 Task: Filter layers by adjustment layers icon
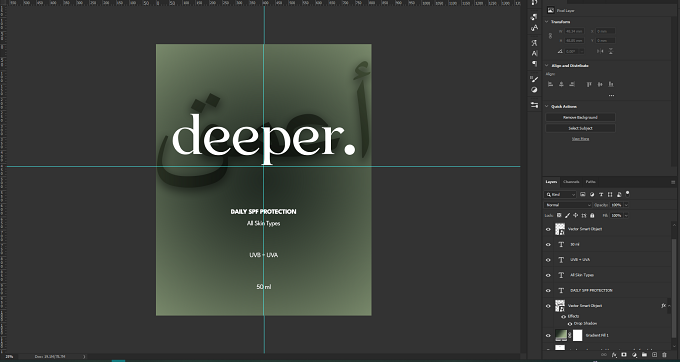point(592,194)
